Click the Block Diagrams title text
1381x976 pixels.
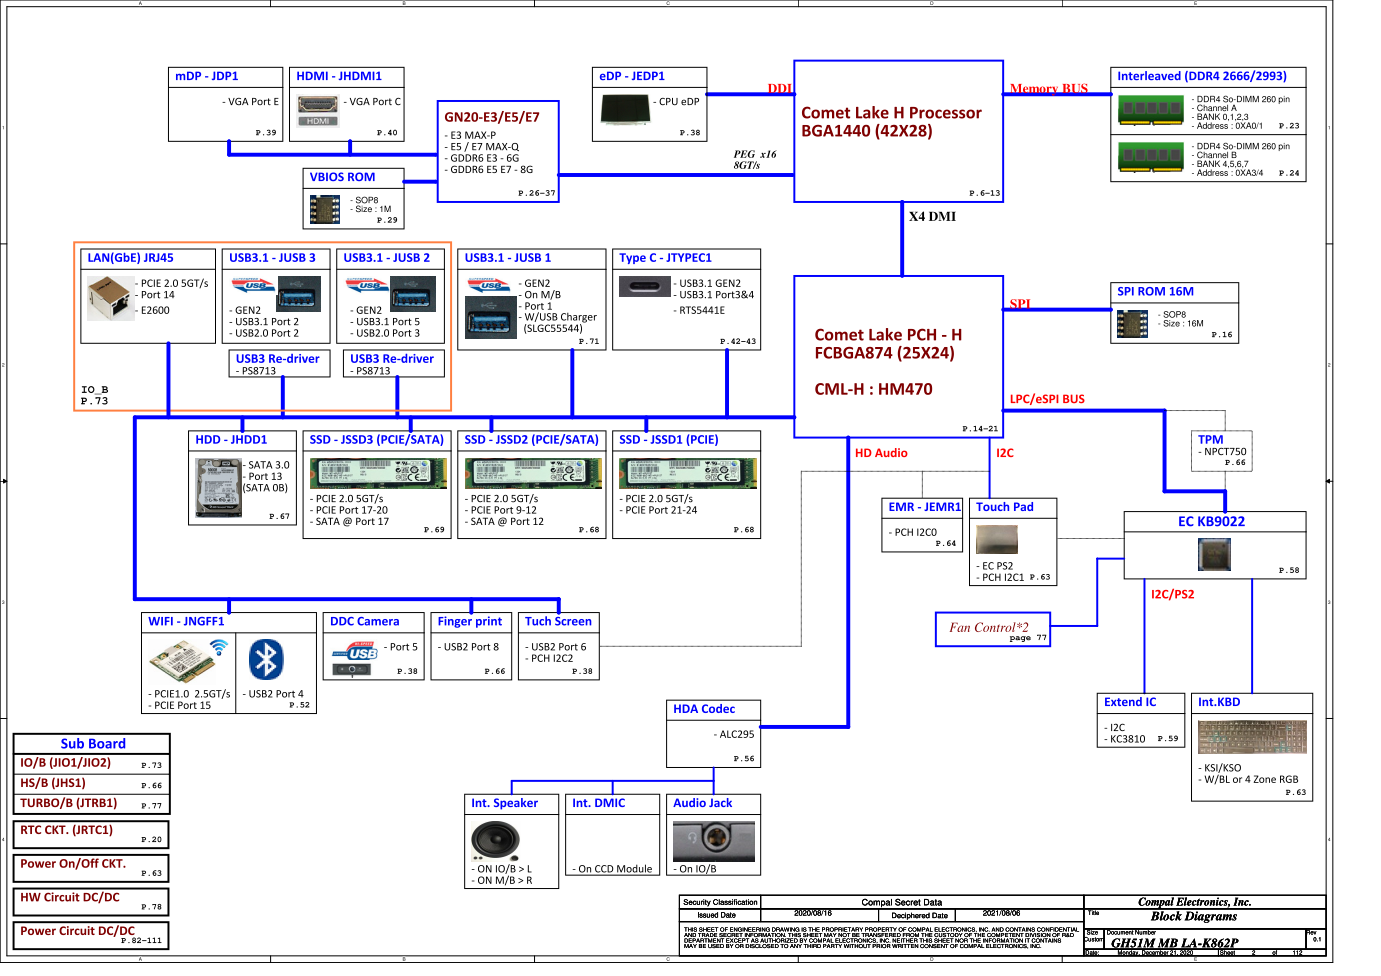pos(1193,916)
